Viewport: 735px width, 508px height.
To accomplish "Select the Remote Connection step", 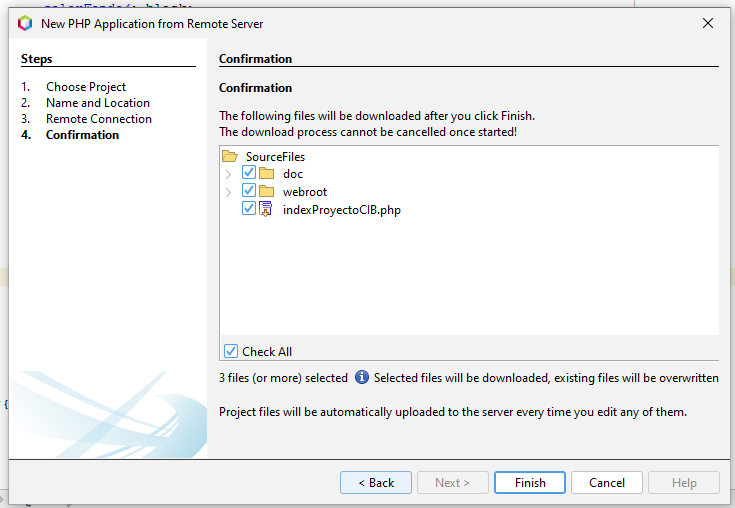I will tap(98, 119).
